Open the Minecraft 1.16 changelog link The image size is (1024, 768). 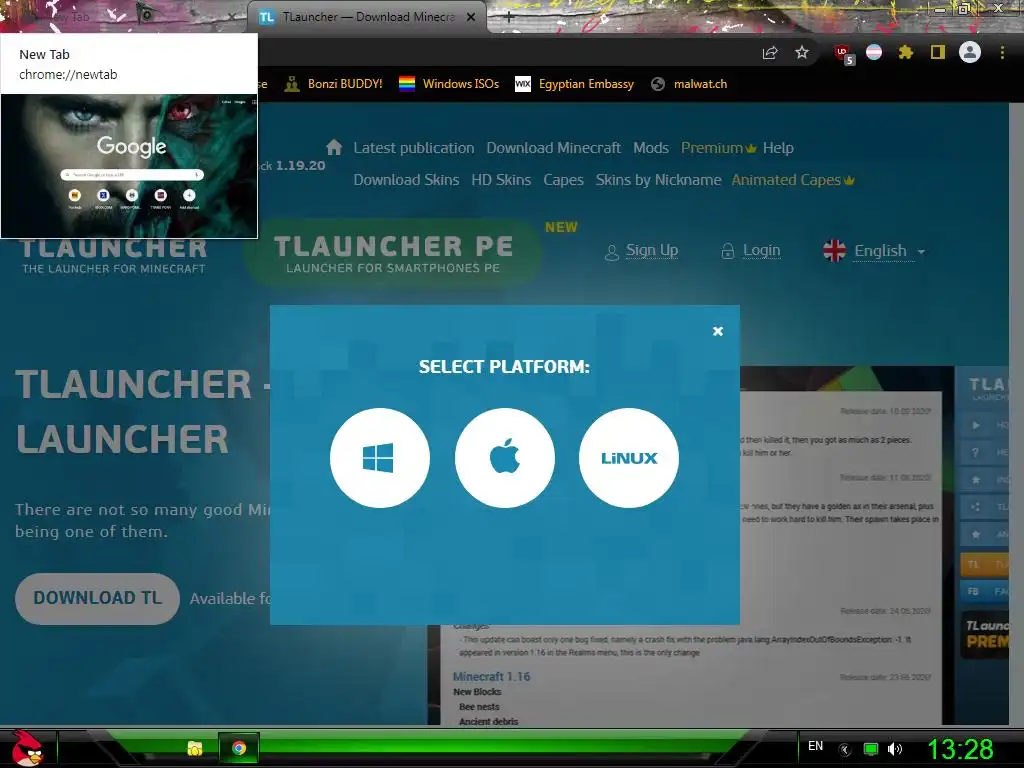click(x=491, y=677)
